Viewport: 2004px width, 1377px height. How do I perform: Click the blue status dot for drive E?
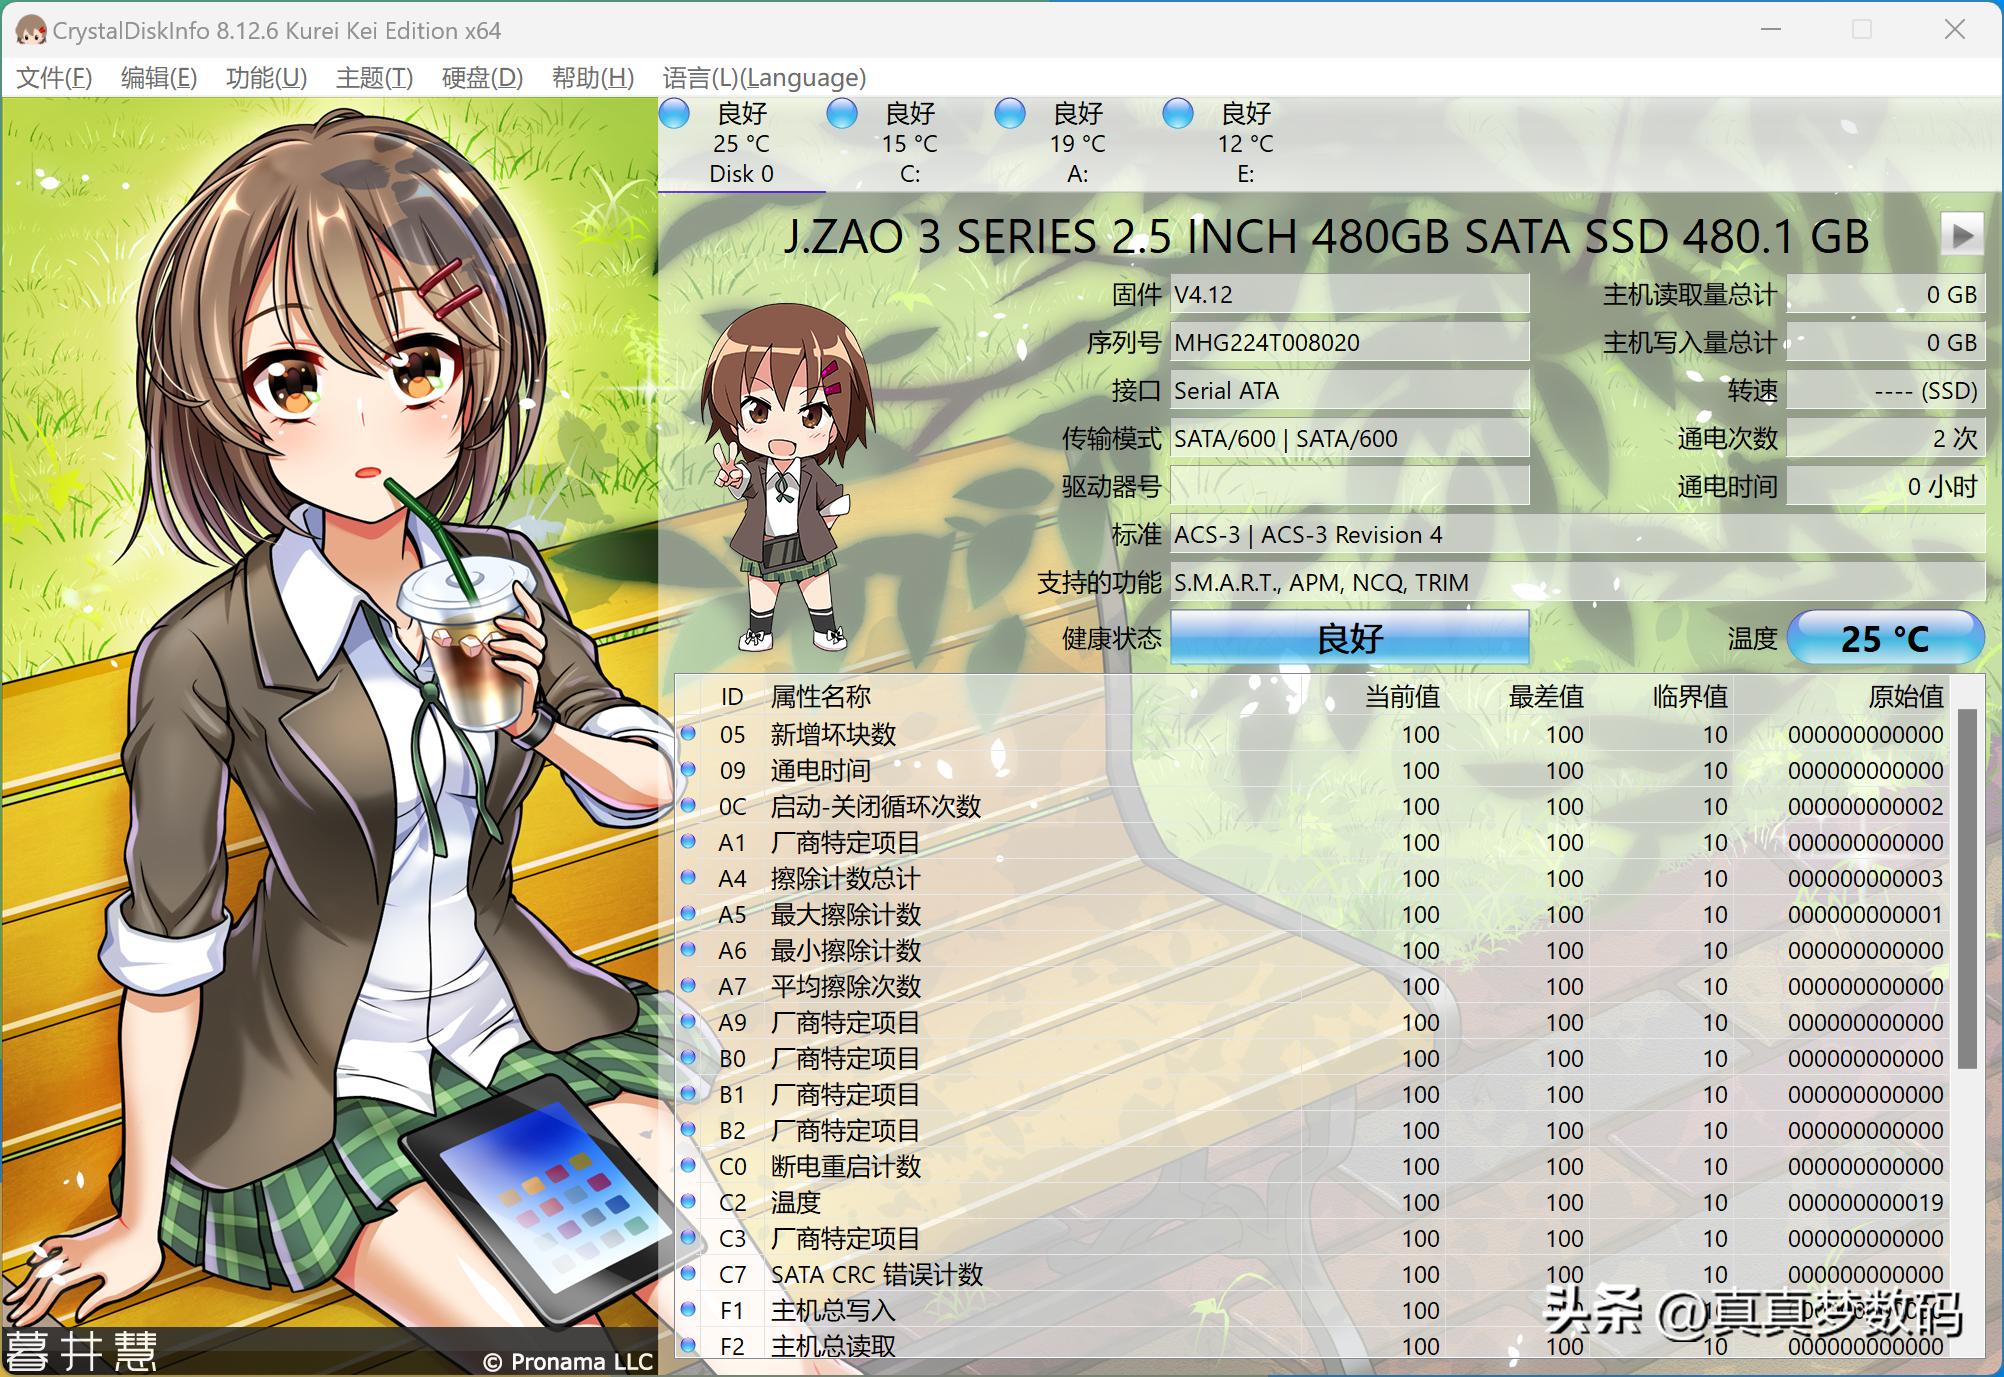pos(1177,115)
